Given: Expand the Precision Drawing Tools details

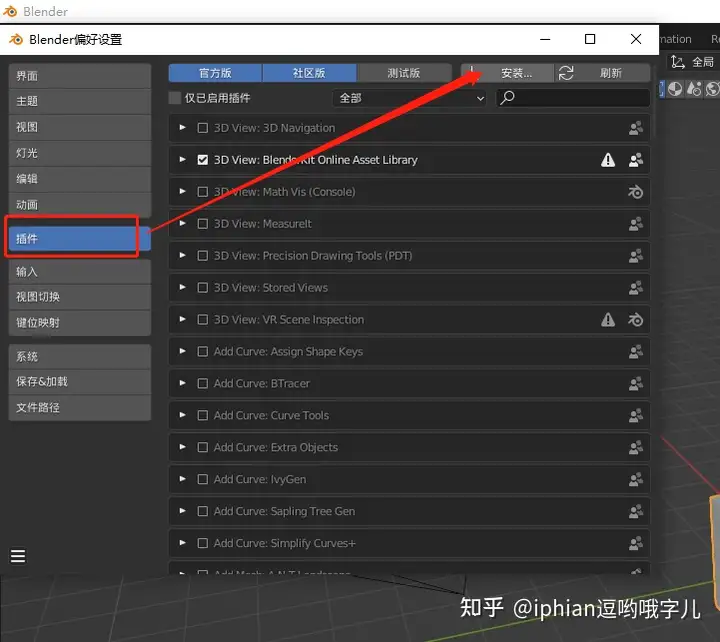Looking at the screenshot, I should (183, 255).
